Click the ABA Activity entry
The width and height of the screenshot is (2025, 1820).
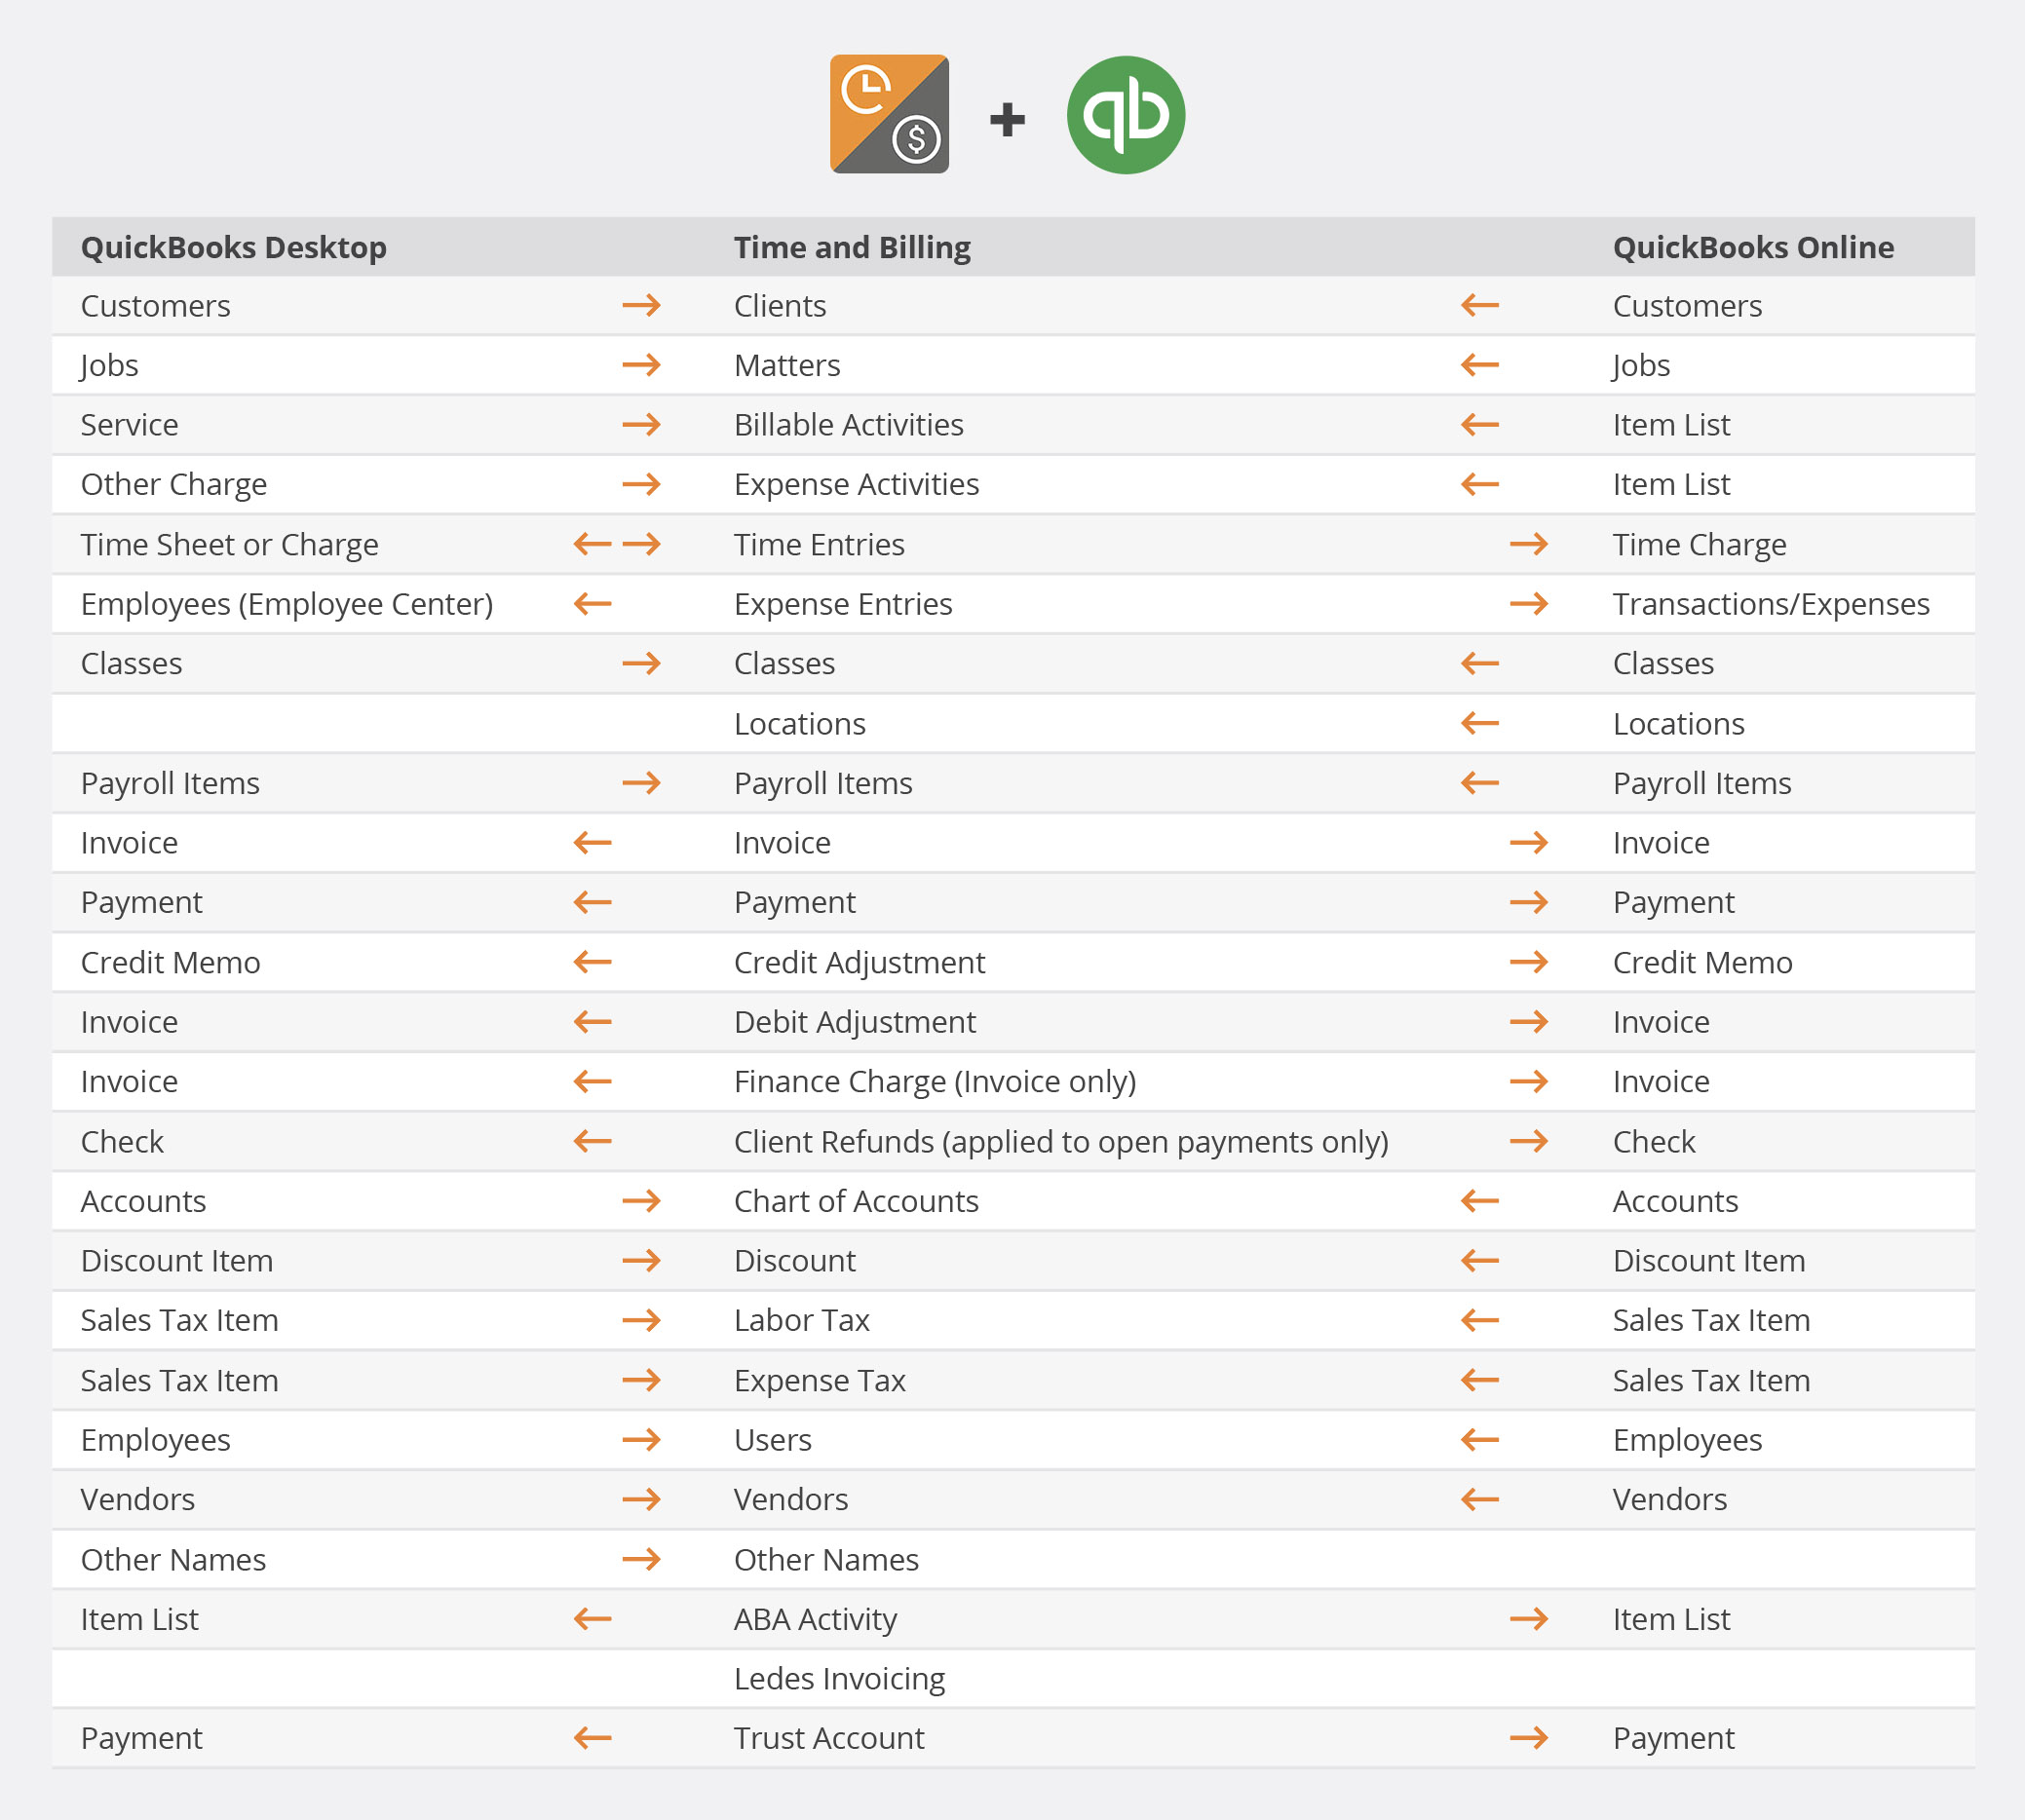pos(815,1619)
